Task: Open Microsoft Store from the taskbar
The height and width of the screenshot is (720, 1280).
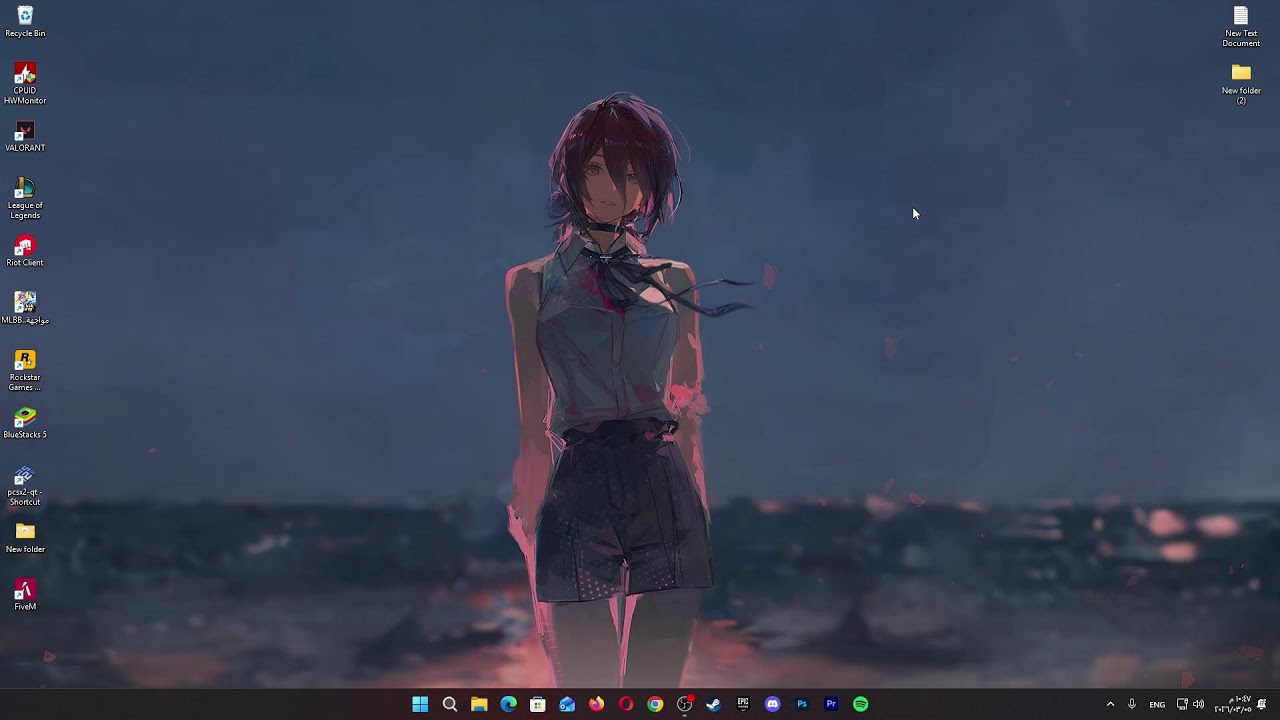Action: click(538, 704)
